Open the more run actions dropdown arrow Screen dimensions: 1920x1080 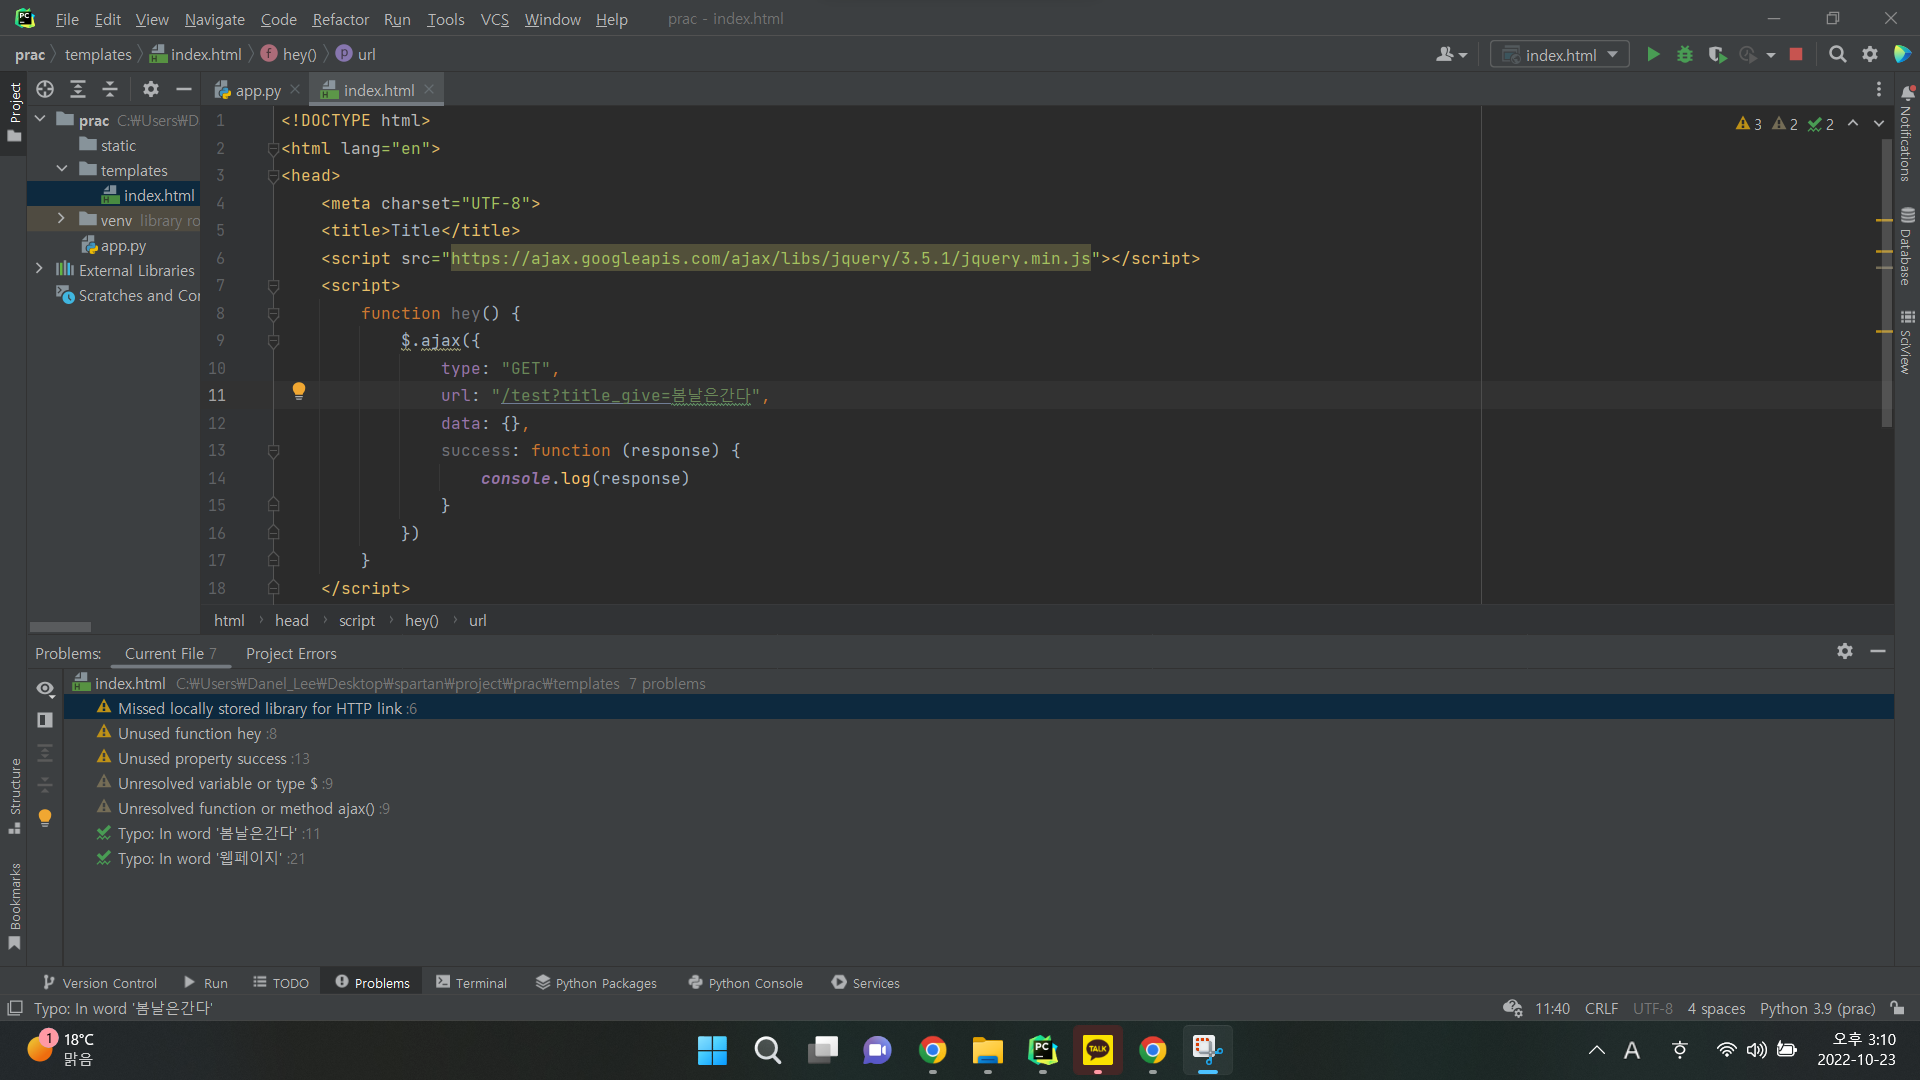pos(1771,55)
